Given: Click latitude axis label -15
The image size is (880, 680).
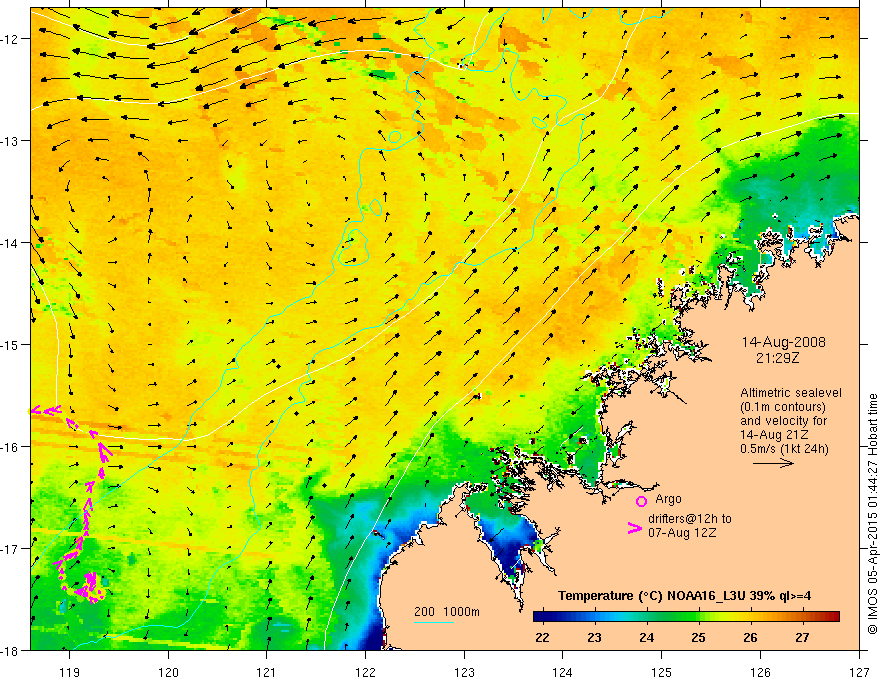Looking at the screenshot, I should (x=9, y=344).
